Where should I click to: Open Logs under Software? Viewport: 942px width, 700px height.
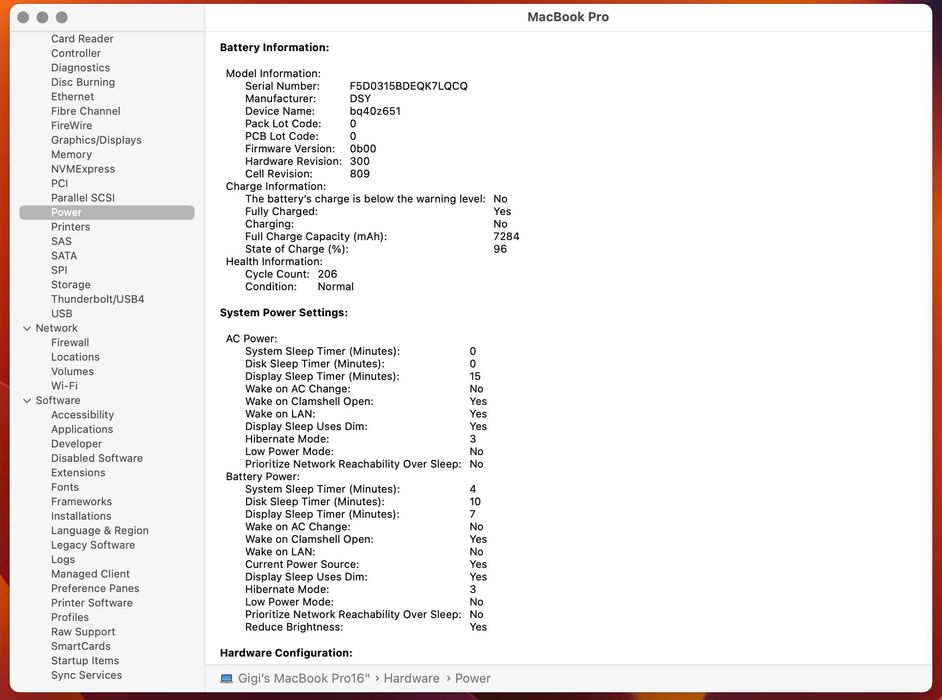point(63,559)
